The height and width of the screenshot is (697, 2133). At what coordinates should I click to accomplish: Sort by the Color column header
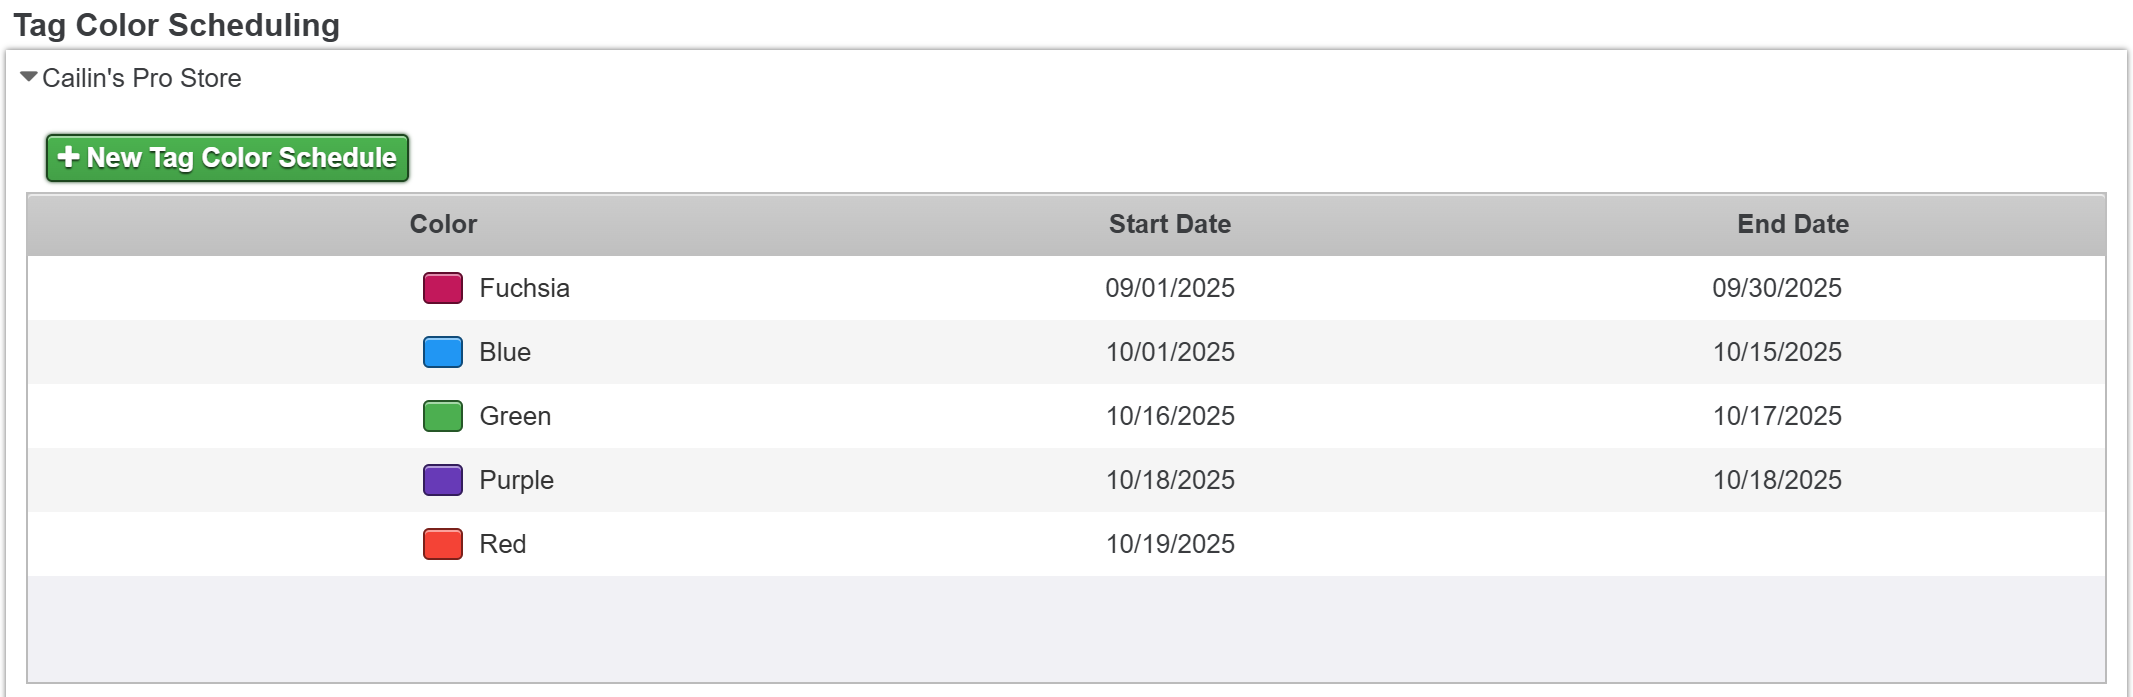(443, 224)
